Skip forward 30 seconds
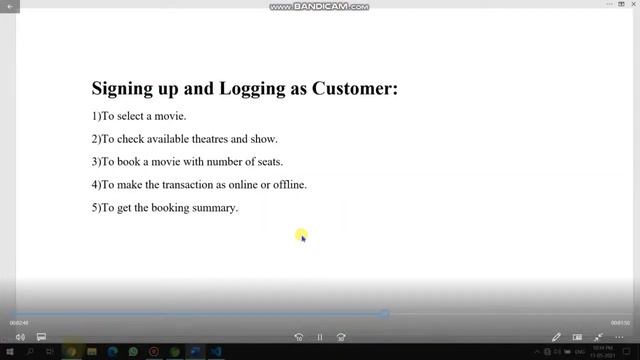The width and height of the screenshot is (640, 360). [341, 337]
